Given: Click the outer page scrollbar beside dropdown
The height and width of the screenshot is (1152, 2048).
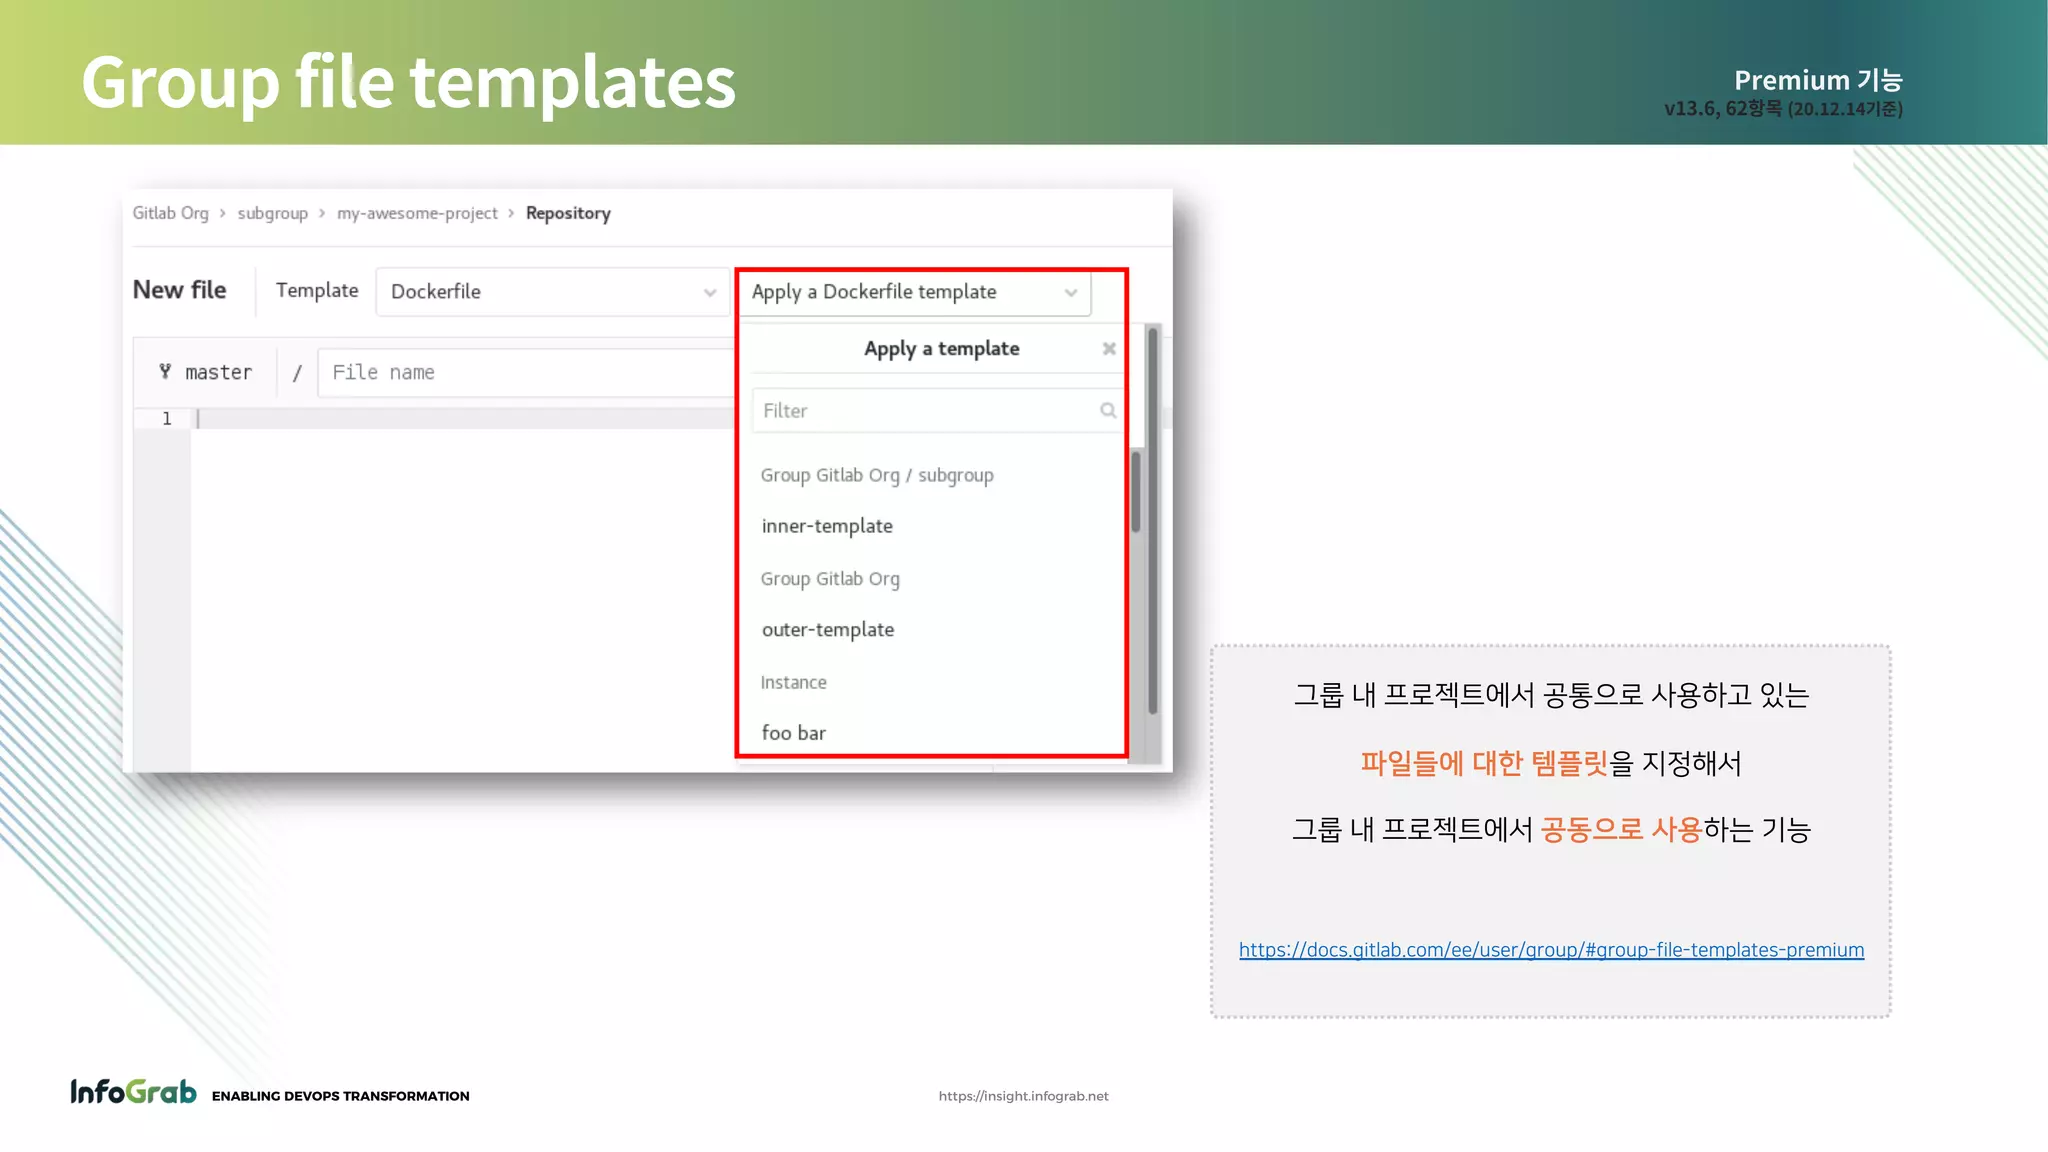Looking at the screenshot, I should [x=1152, y=520].
